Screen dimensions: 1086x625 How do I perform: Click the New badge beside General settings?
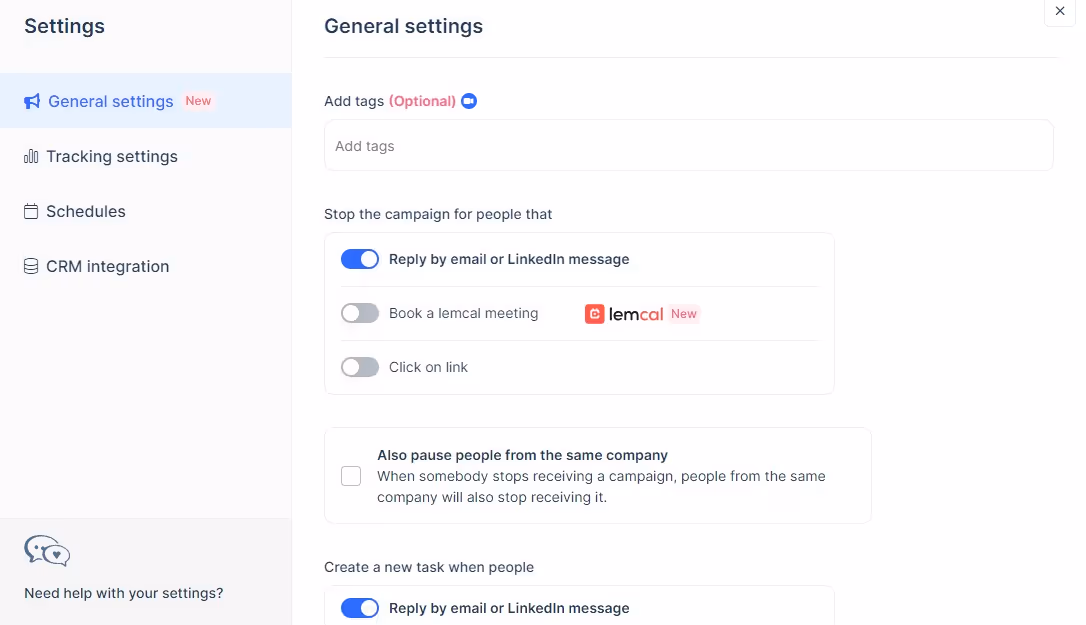coord(198,100)
